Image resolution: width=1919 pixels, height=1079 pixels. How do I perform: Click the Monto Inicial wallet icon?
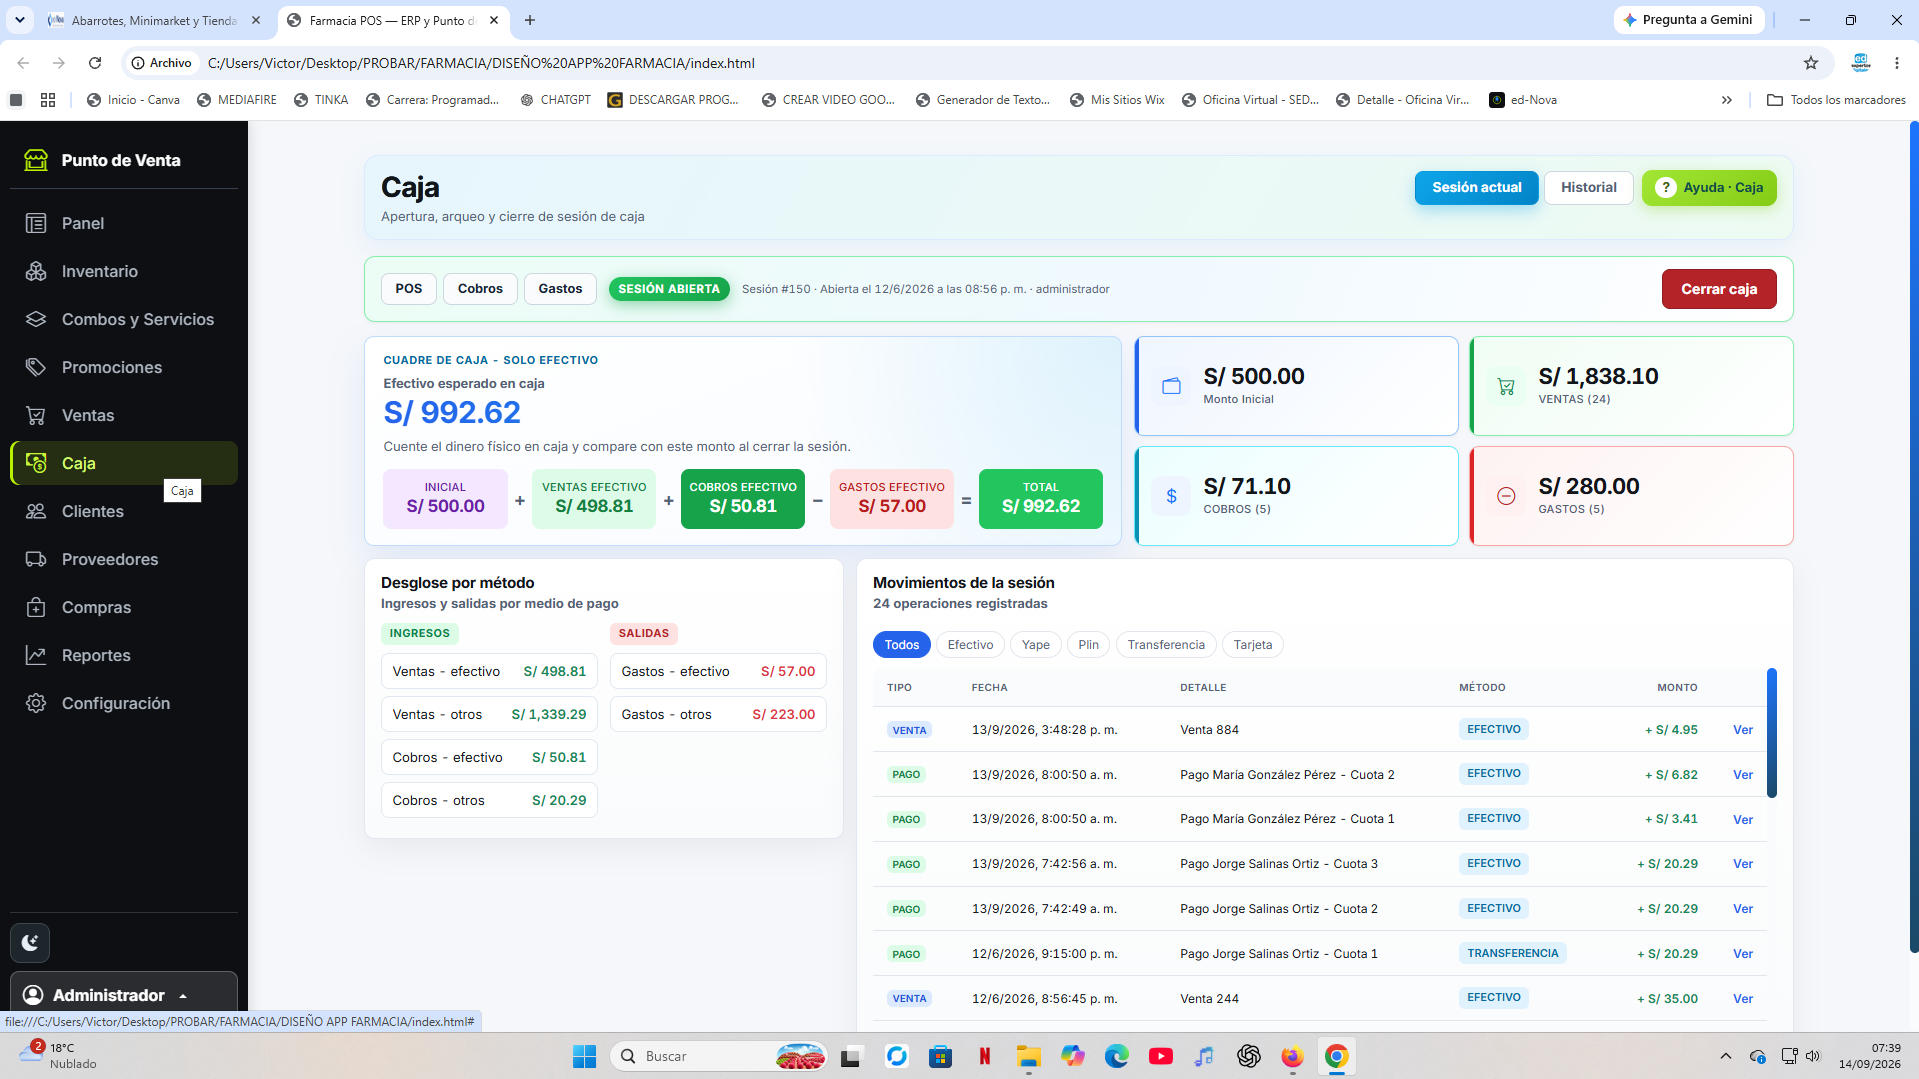click(1171, 386)
